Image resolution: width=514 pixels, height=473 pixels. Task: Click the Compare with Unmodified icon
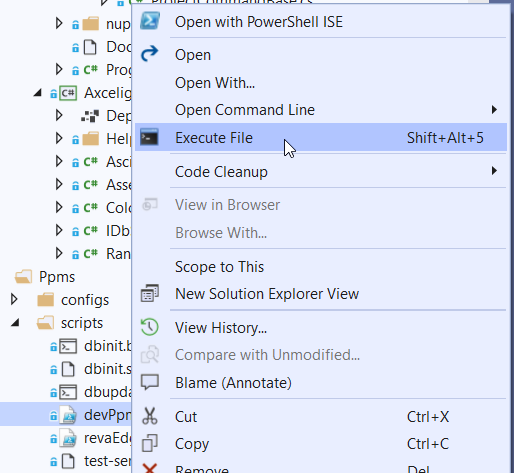(150, 354)
